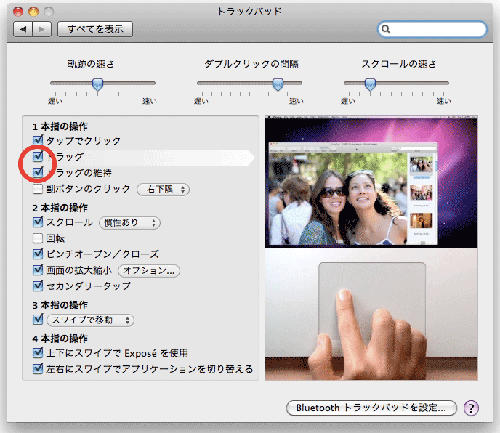Open the 慣性あり scroll dropdown

tap(130, 223)
